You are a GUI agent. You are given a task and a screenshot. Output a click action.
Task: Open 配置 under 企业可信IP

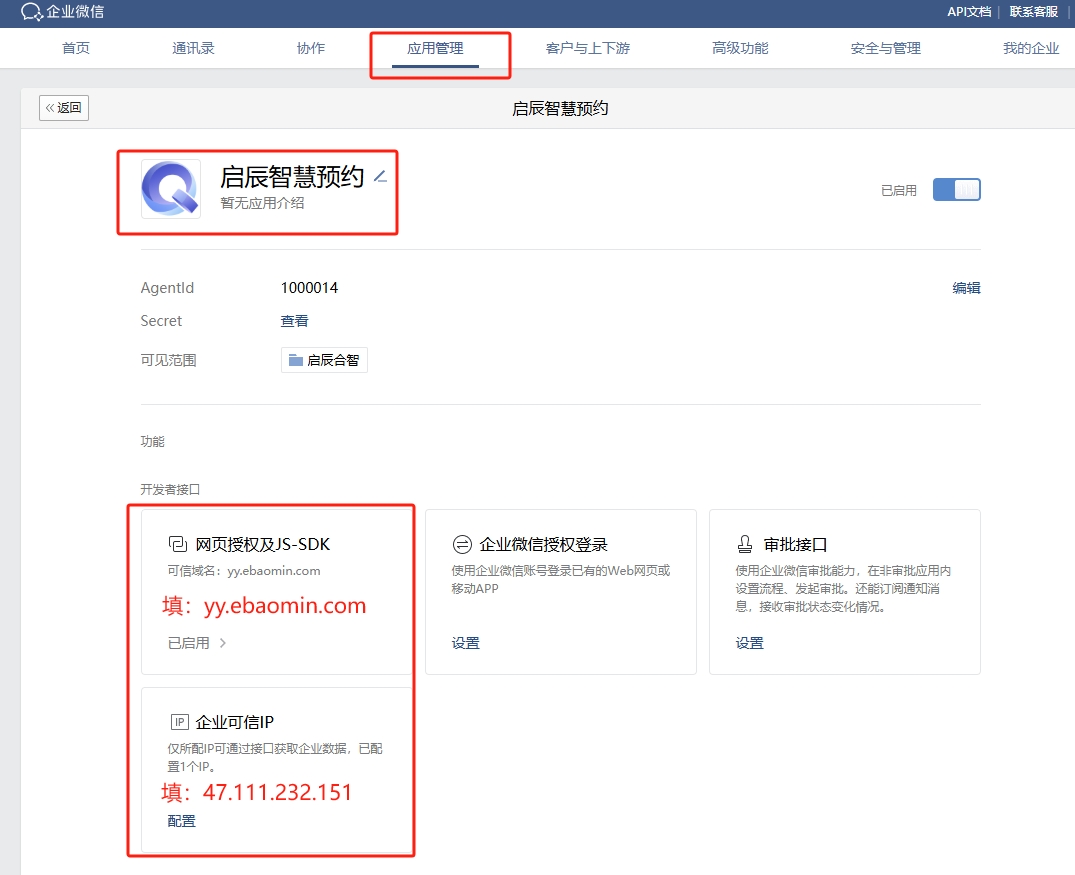pyautogui.click(x=182, y=821)
